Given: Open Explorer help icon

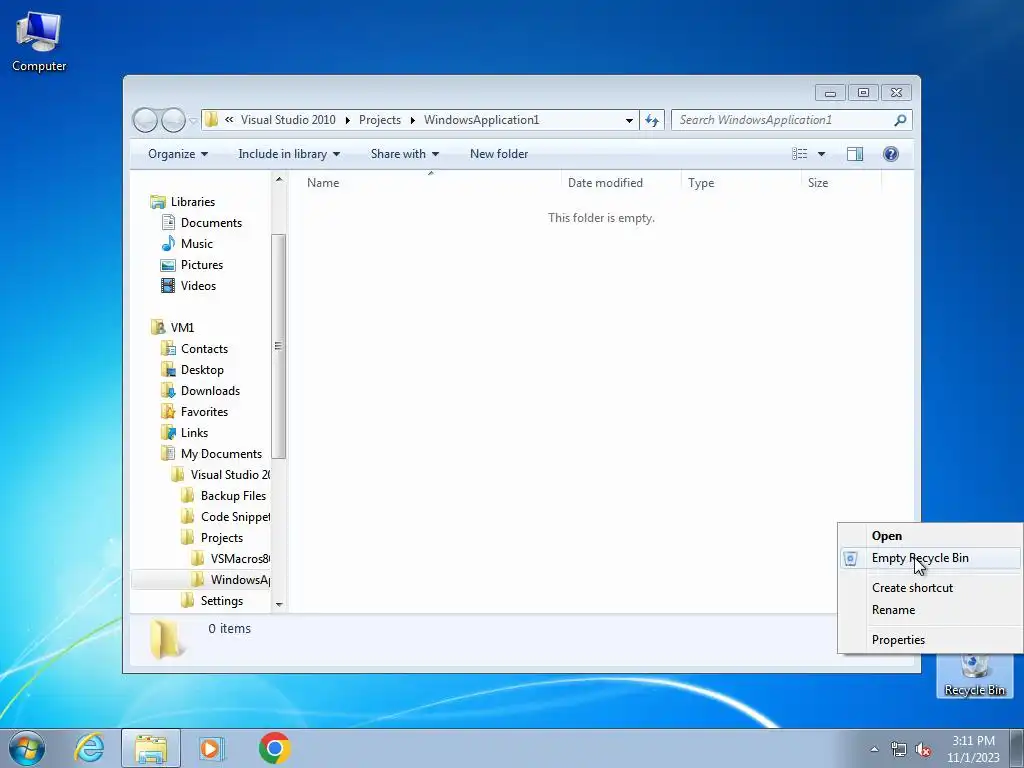Looking at the screenshot, I should (890, 154).
